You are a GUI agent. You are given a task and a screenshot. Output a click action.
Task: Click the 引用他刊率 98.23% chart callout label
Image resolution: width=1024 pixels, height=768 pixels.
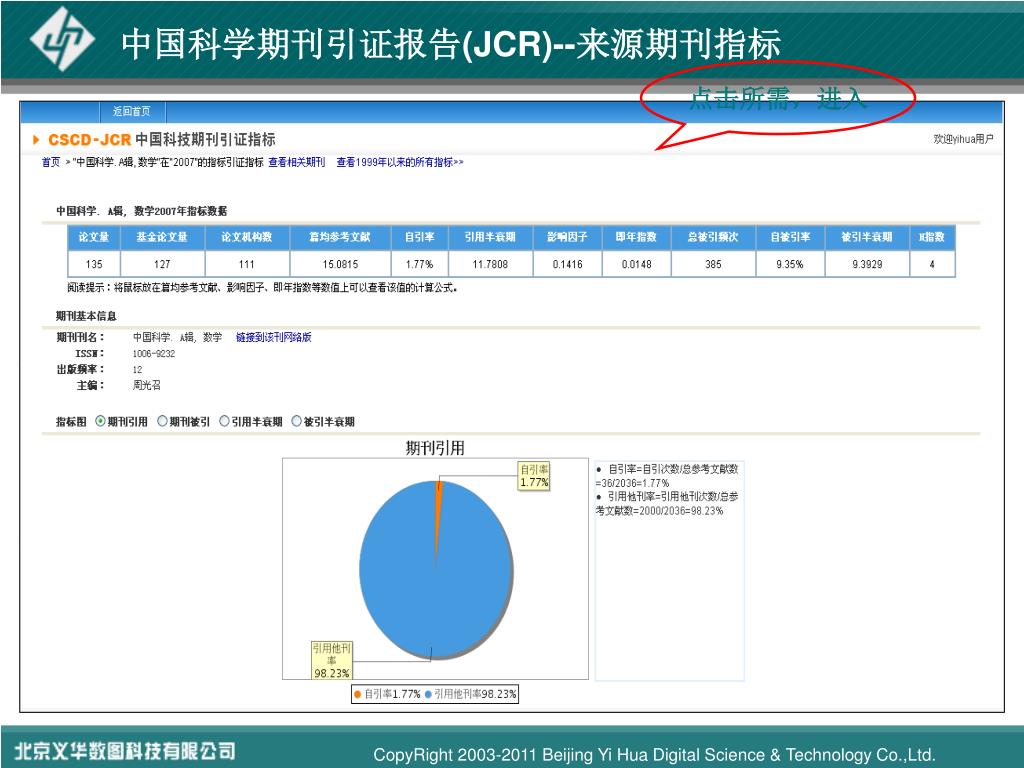pos(332,660)
